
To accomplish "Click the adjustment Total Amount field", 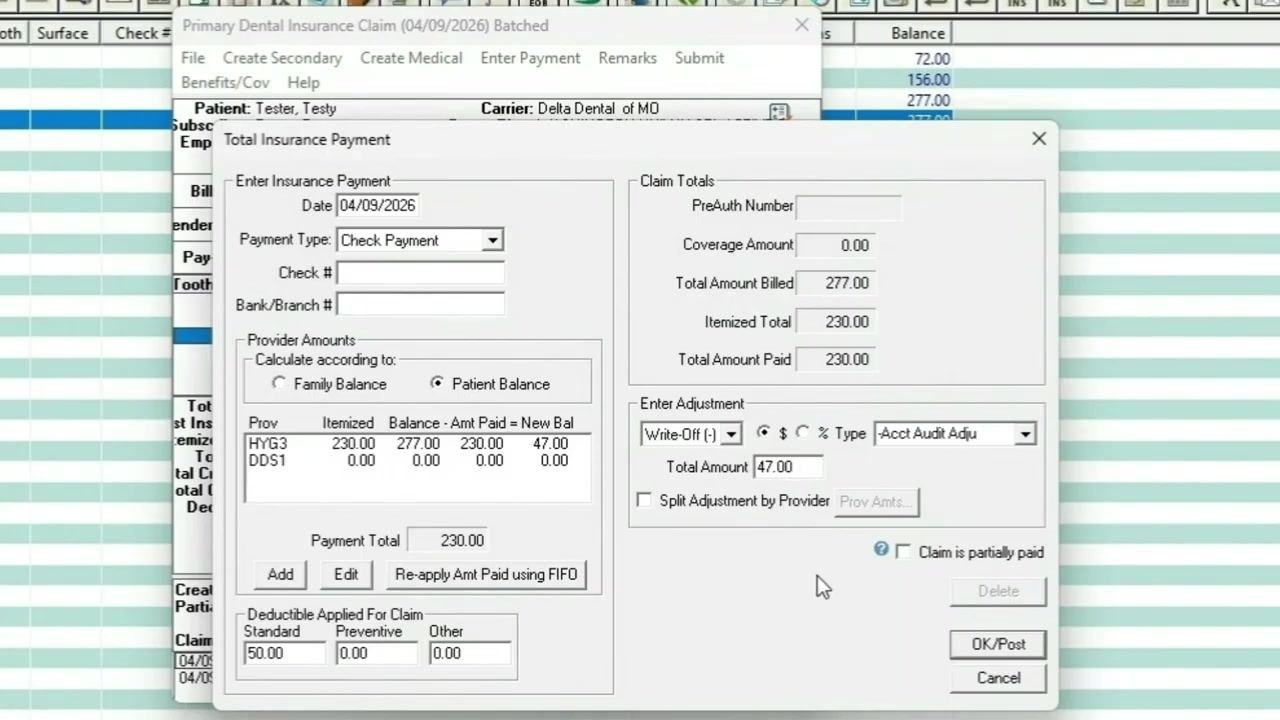I will 788,467.
